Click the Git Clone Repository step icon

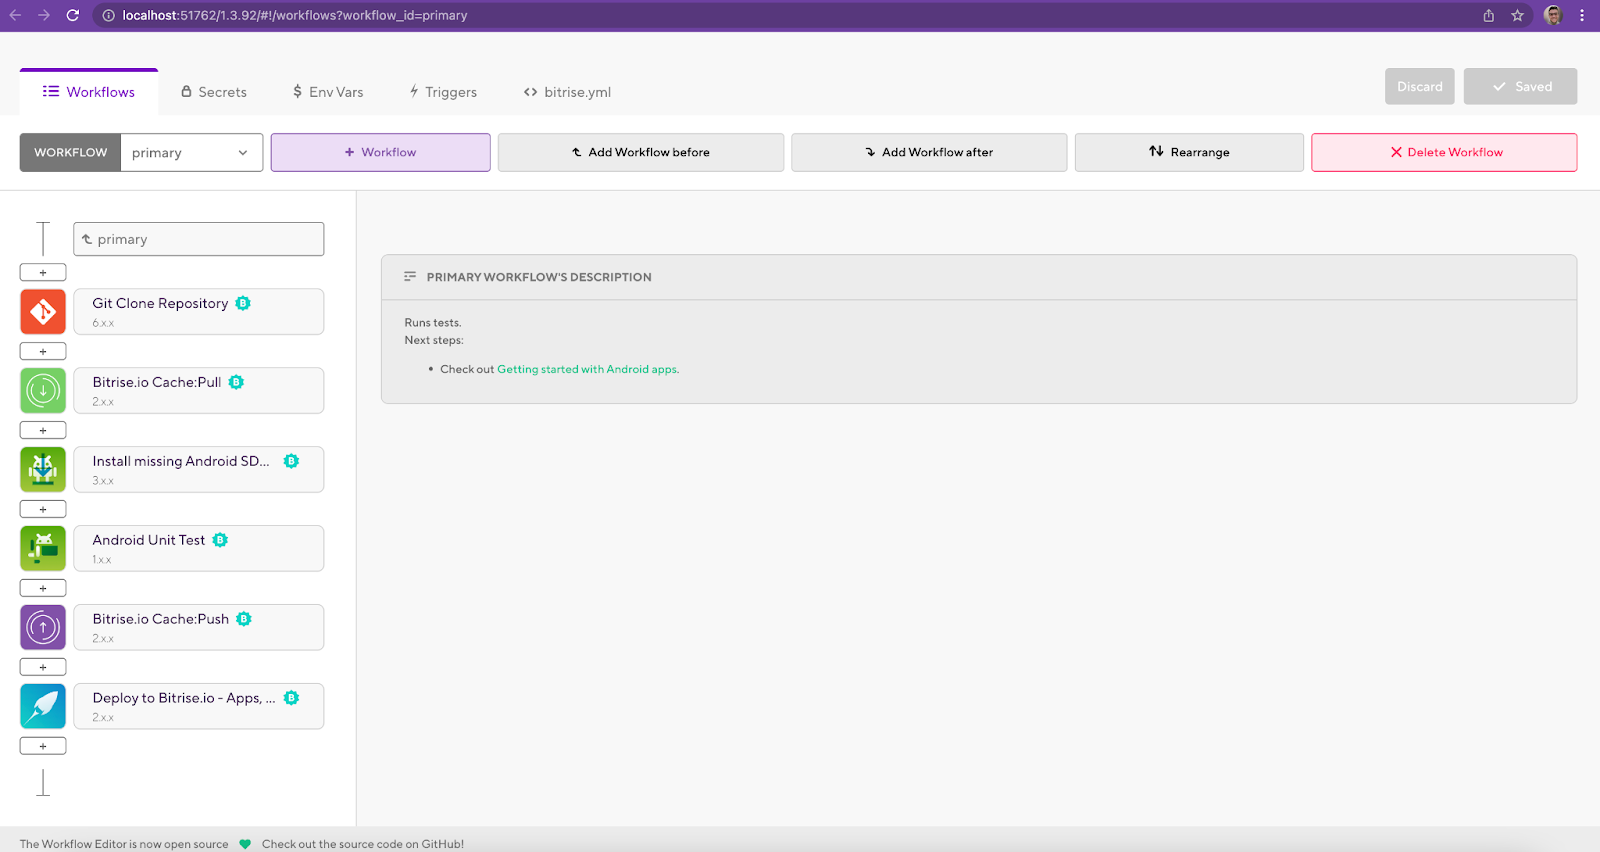[43, 312]
